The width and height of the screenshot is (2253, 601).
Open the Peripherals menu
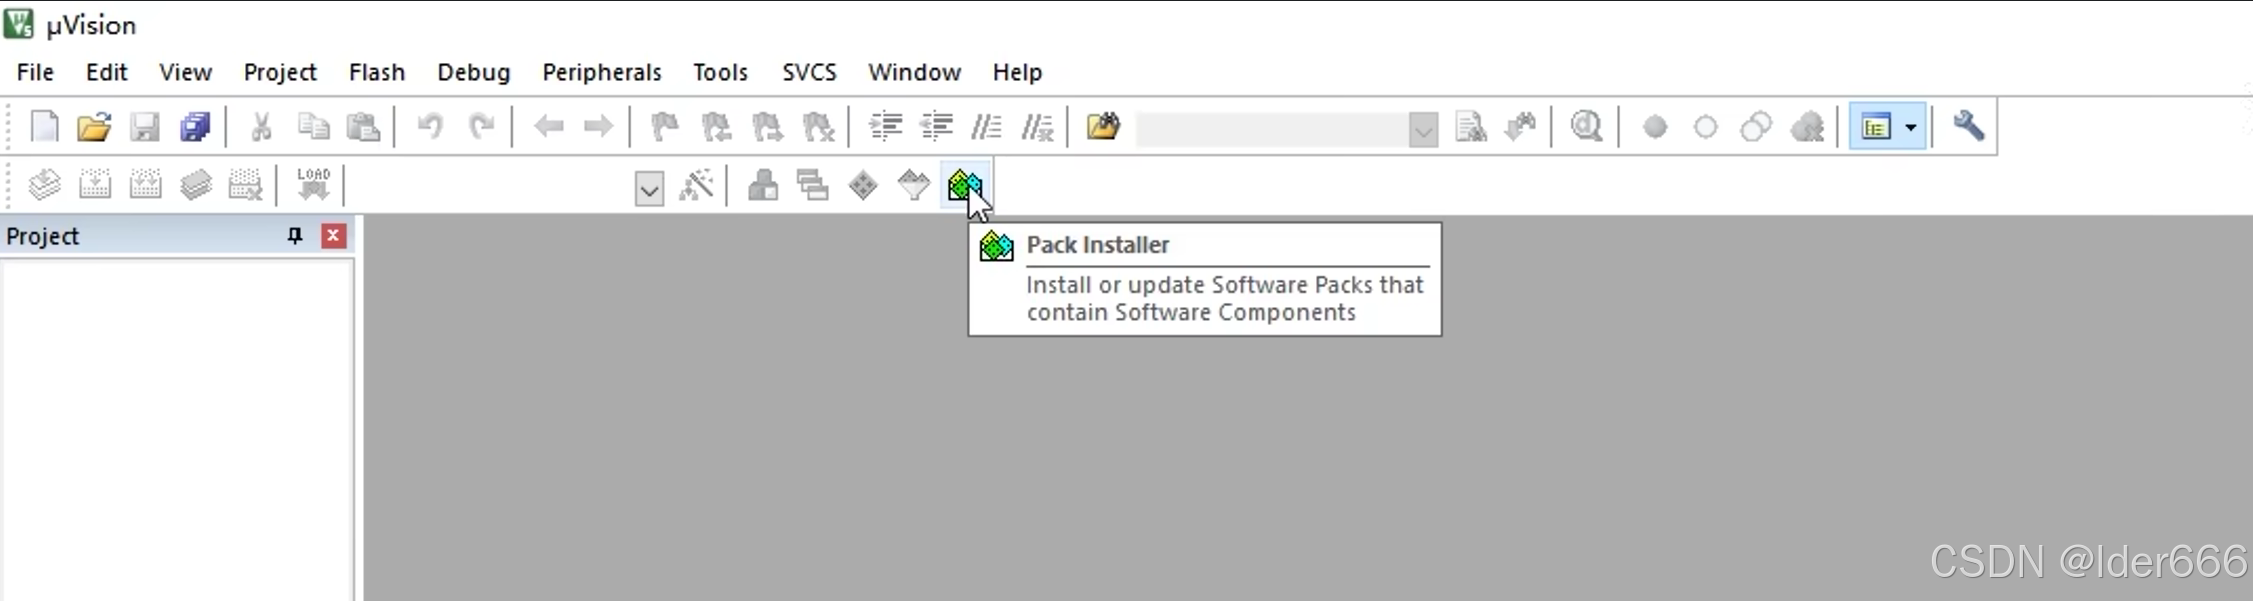click(x=602, y=72)
